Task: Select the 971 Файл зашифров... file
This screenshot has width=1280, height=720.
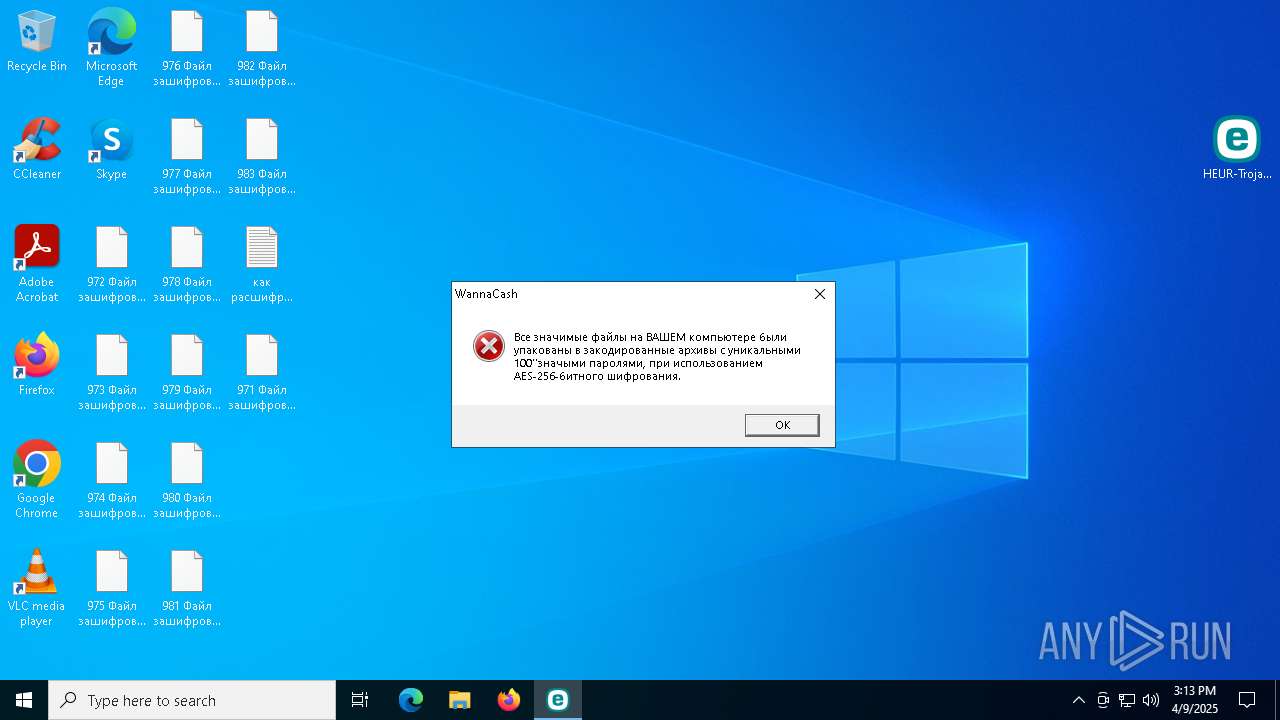Action: tap(262, 372)
